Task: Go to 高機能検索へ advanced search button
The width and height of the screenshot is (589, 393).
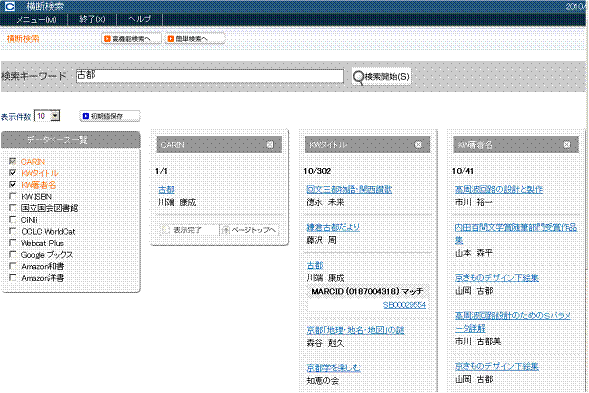Action: [x=131, y=39]
